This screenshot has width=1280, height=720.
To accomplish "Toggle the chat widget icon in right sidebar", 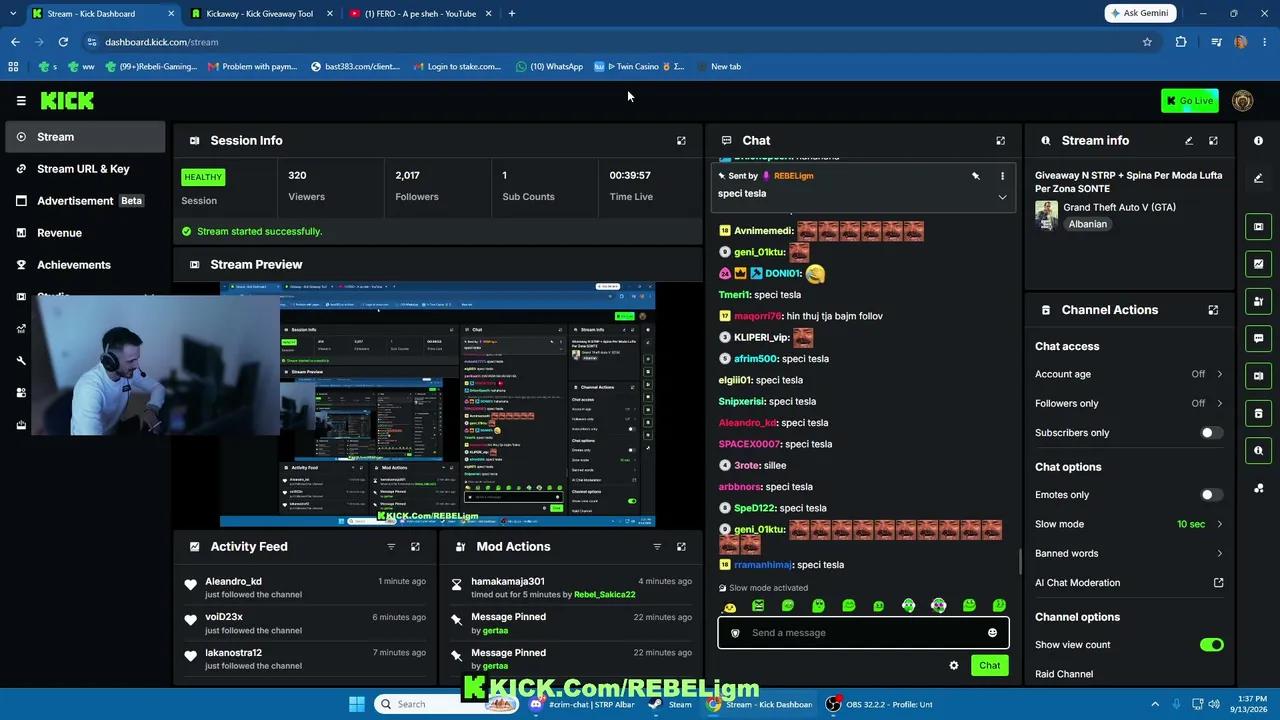I will click(x=1258, y=338).
